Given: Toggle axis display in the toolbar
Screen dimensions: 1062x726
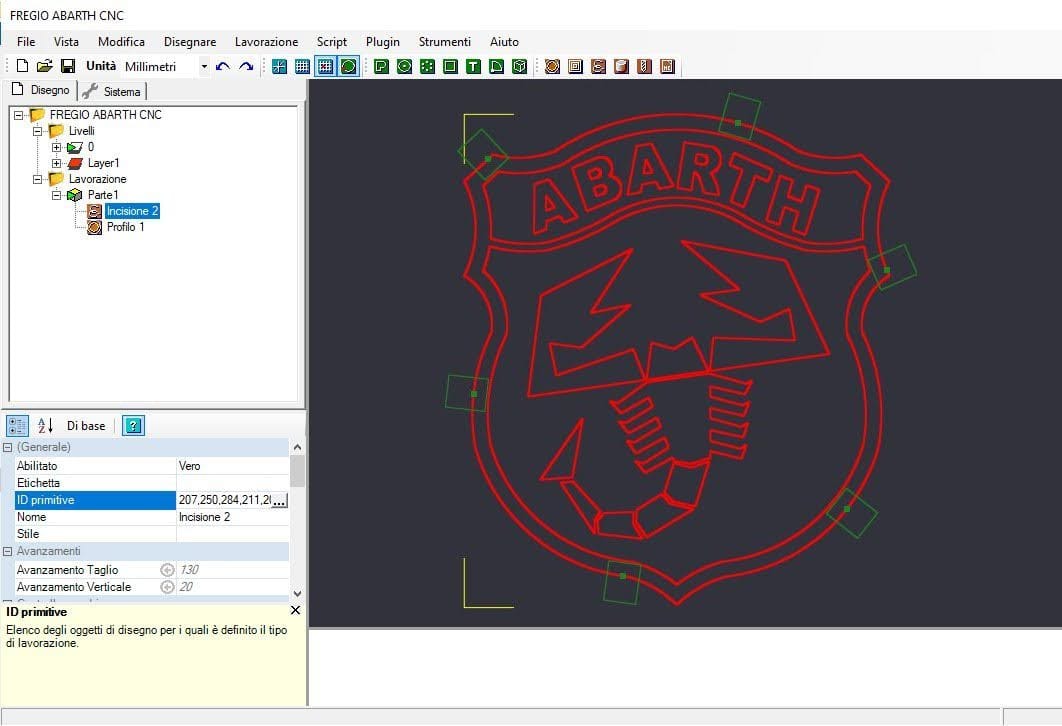Looking at the screenshot, I should click(x=279, y=66).
